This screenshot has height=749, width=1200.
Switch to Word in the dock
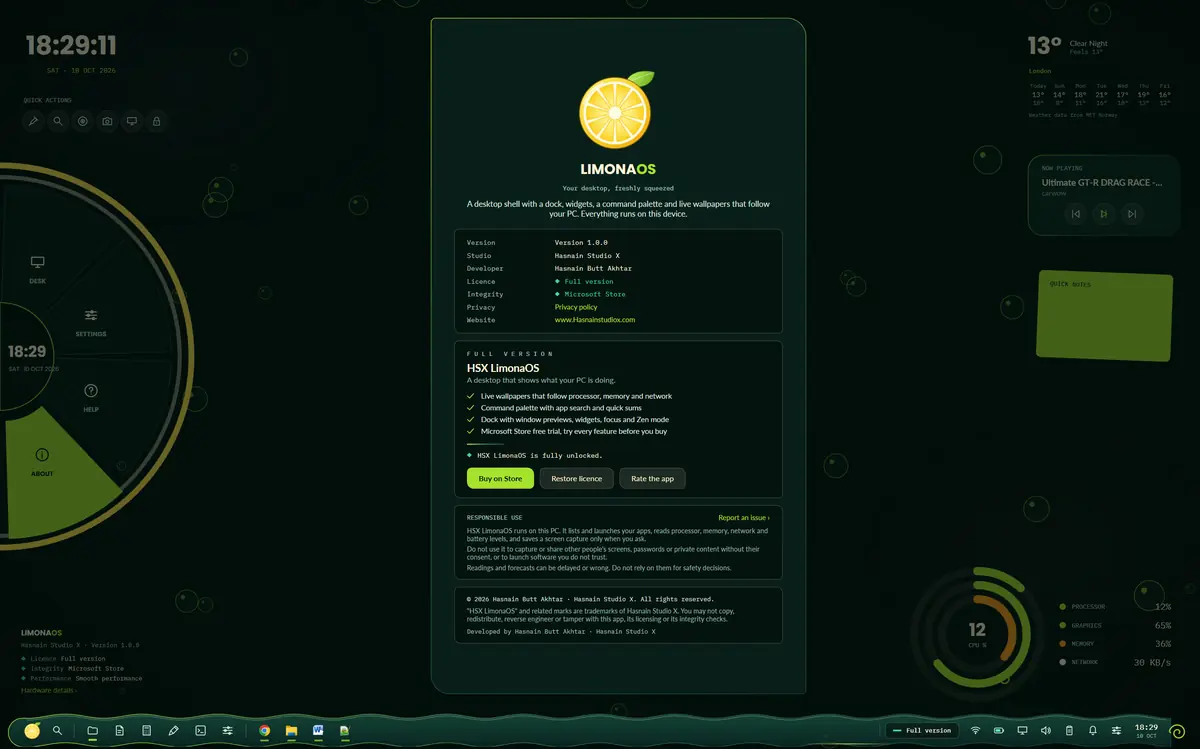318,731
